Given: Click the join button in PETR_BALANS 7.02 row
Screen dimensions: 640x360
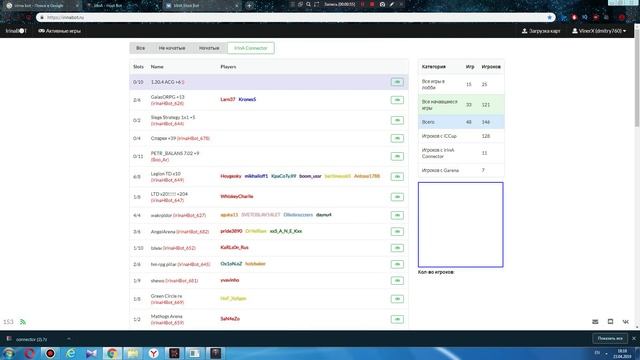Looking at the screenshot, I should [x=397, y=156].
